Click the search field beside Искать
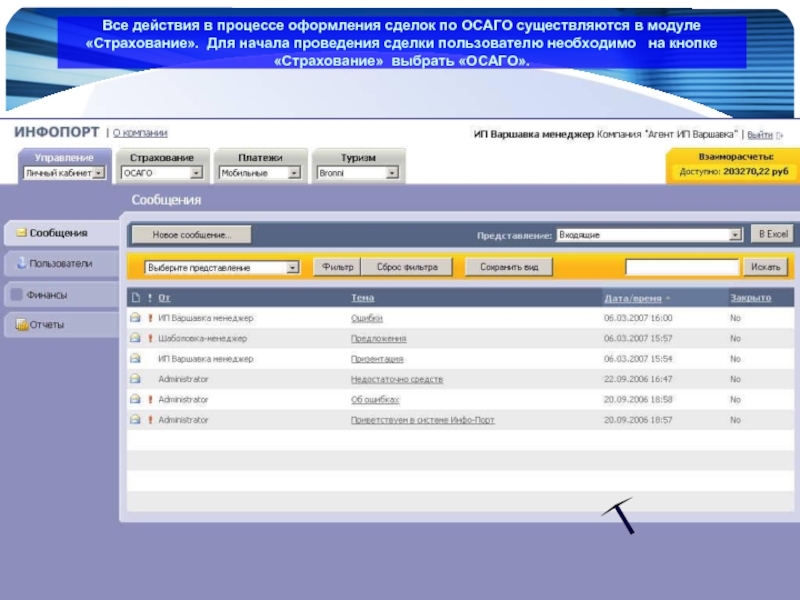The width and height of the screenshot is (800, 600). [682, 267]
